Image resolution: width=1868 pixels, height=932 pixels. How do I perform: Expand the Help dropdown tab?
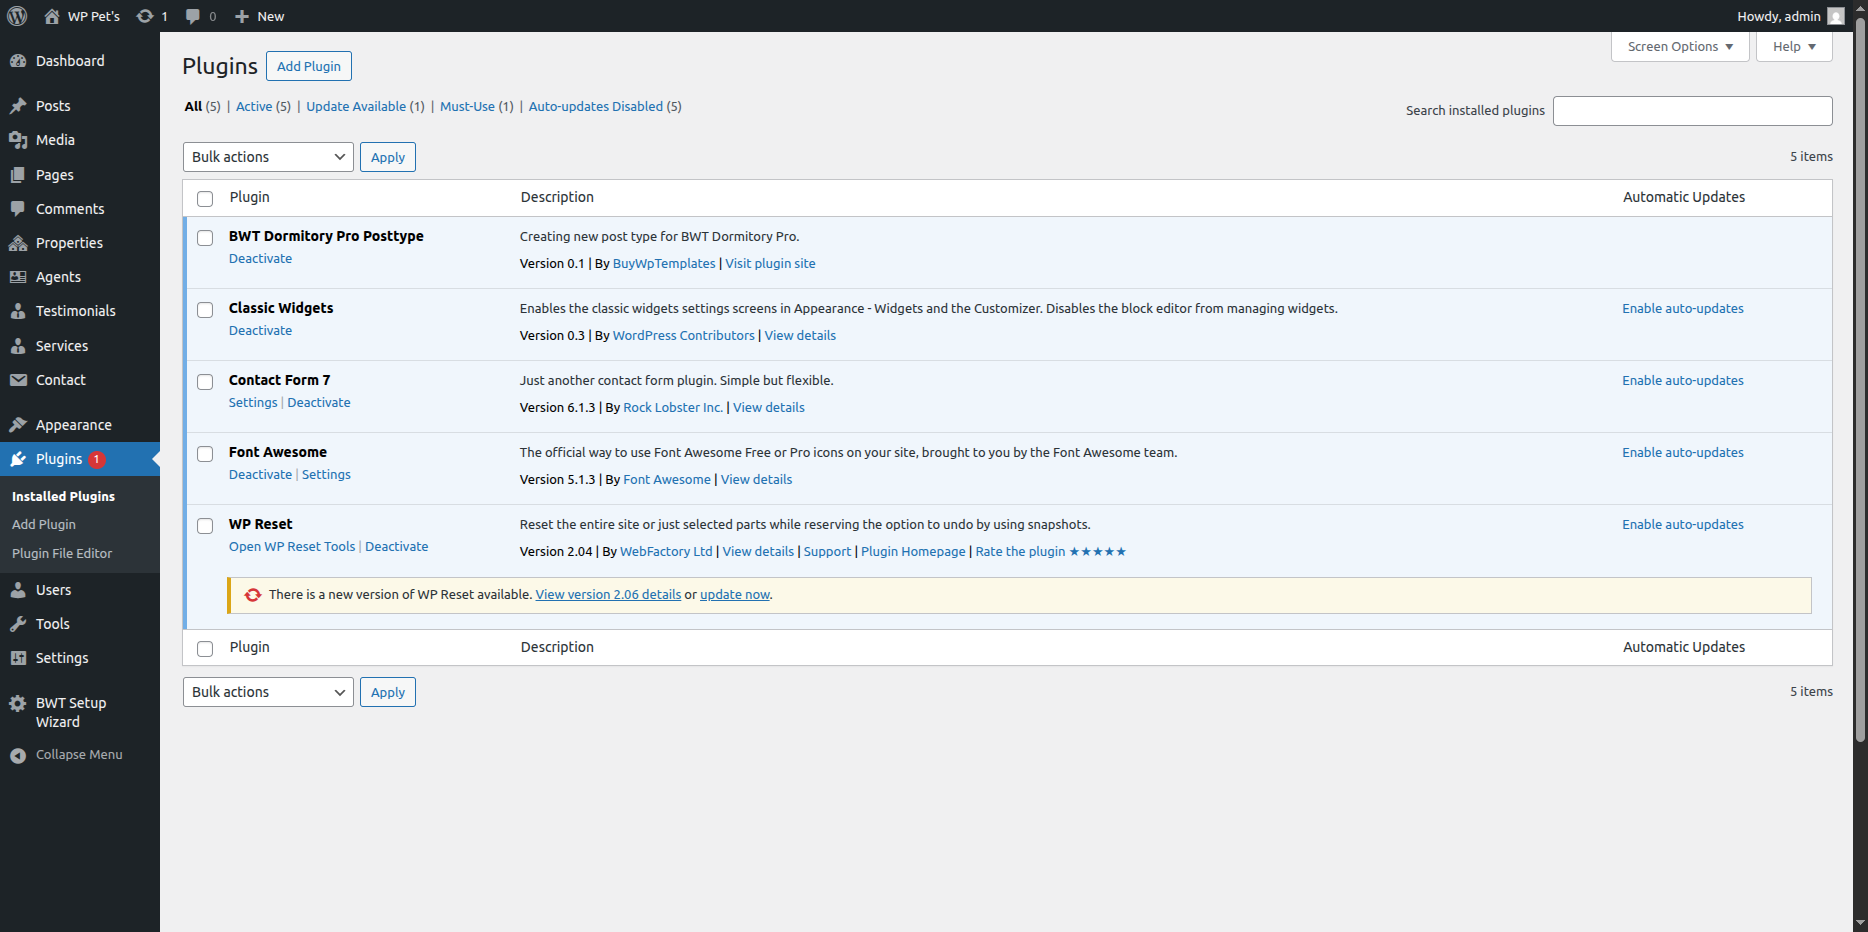pyautogui.click(x=1793, y=47)
